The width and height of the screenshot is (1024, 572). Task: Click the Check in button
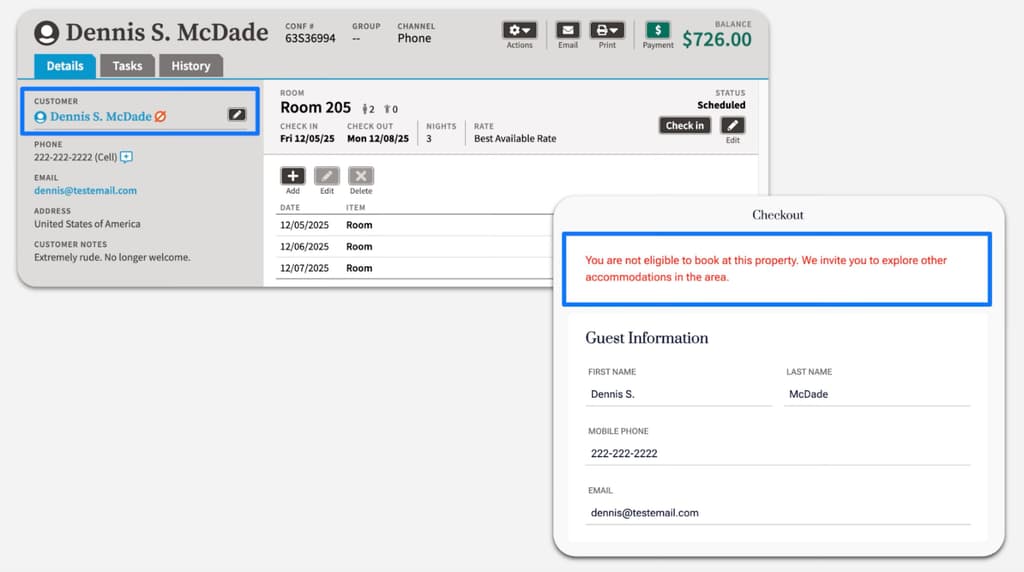coord(684,125)
